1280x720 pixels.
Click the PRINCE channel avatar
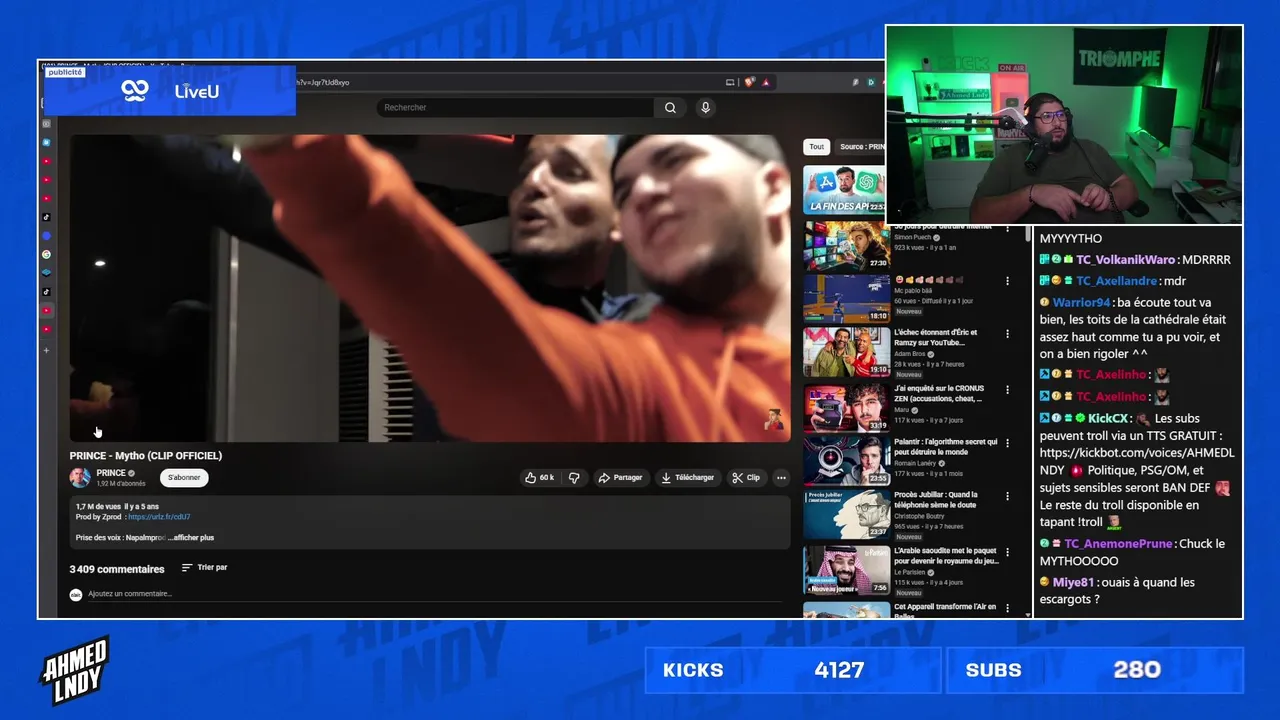click(80, 478)
